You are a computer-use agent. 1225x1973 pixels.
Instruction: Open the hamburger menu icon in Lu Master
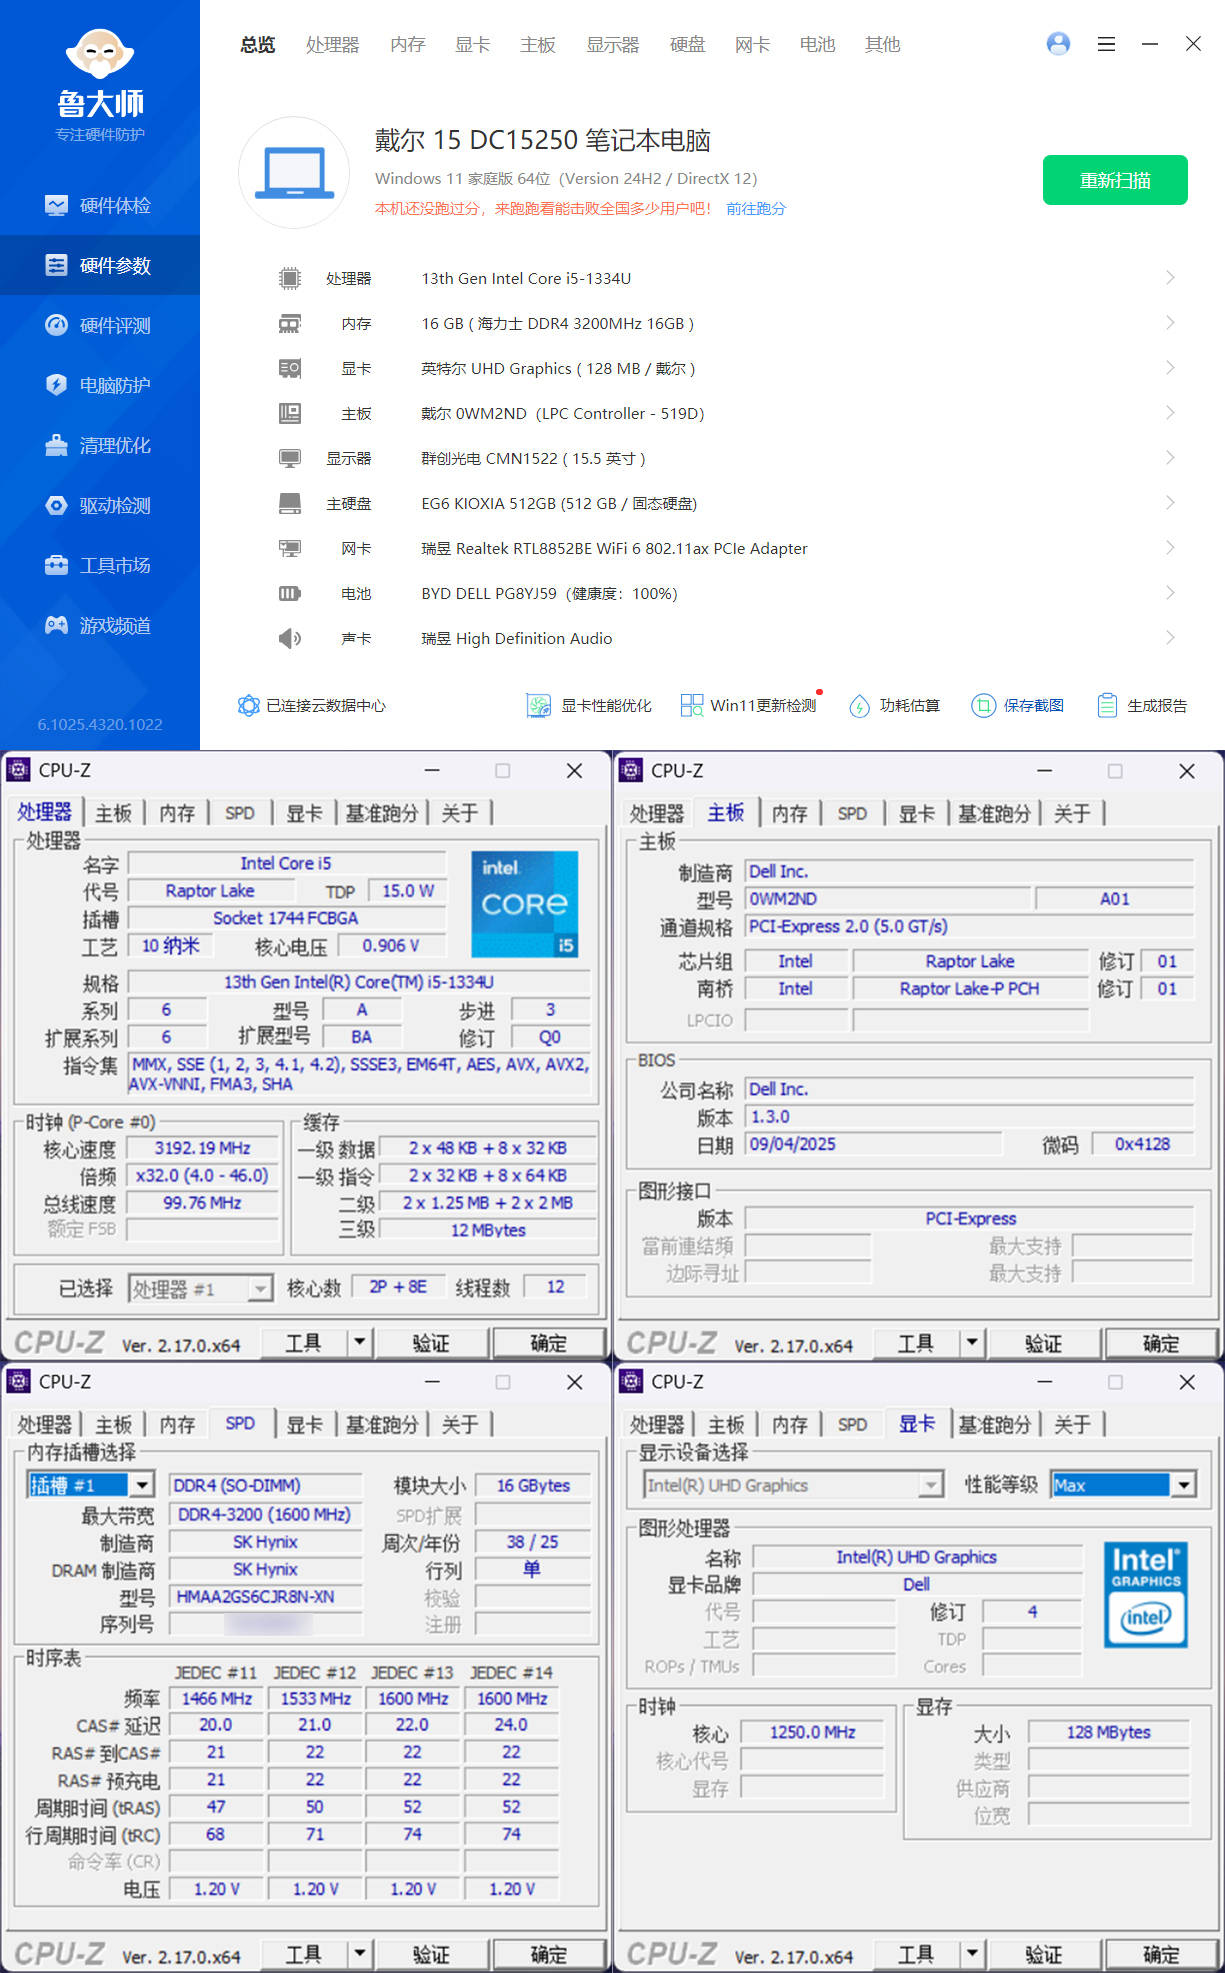click(x=1106, y=44)
